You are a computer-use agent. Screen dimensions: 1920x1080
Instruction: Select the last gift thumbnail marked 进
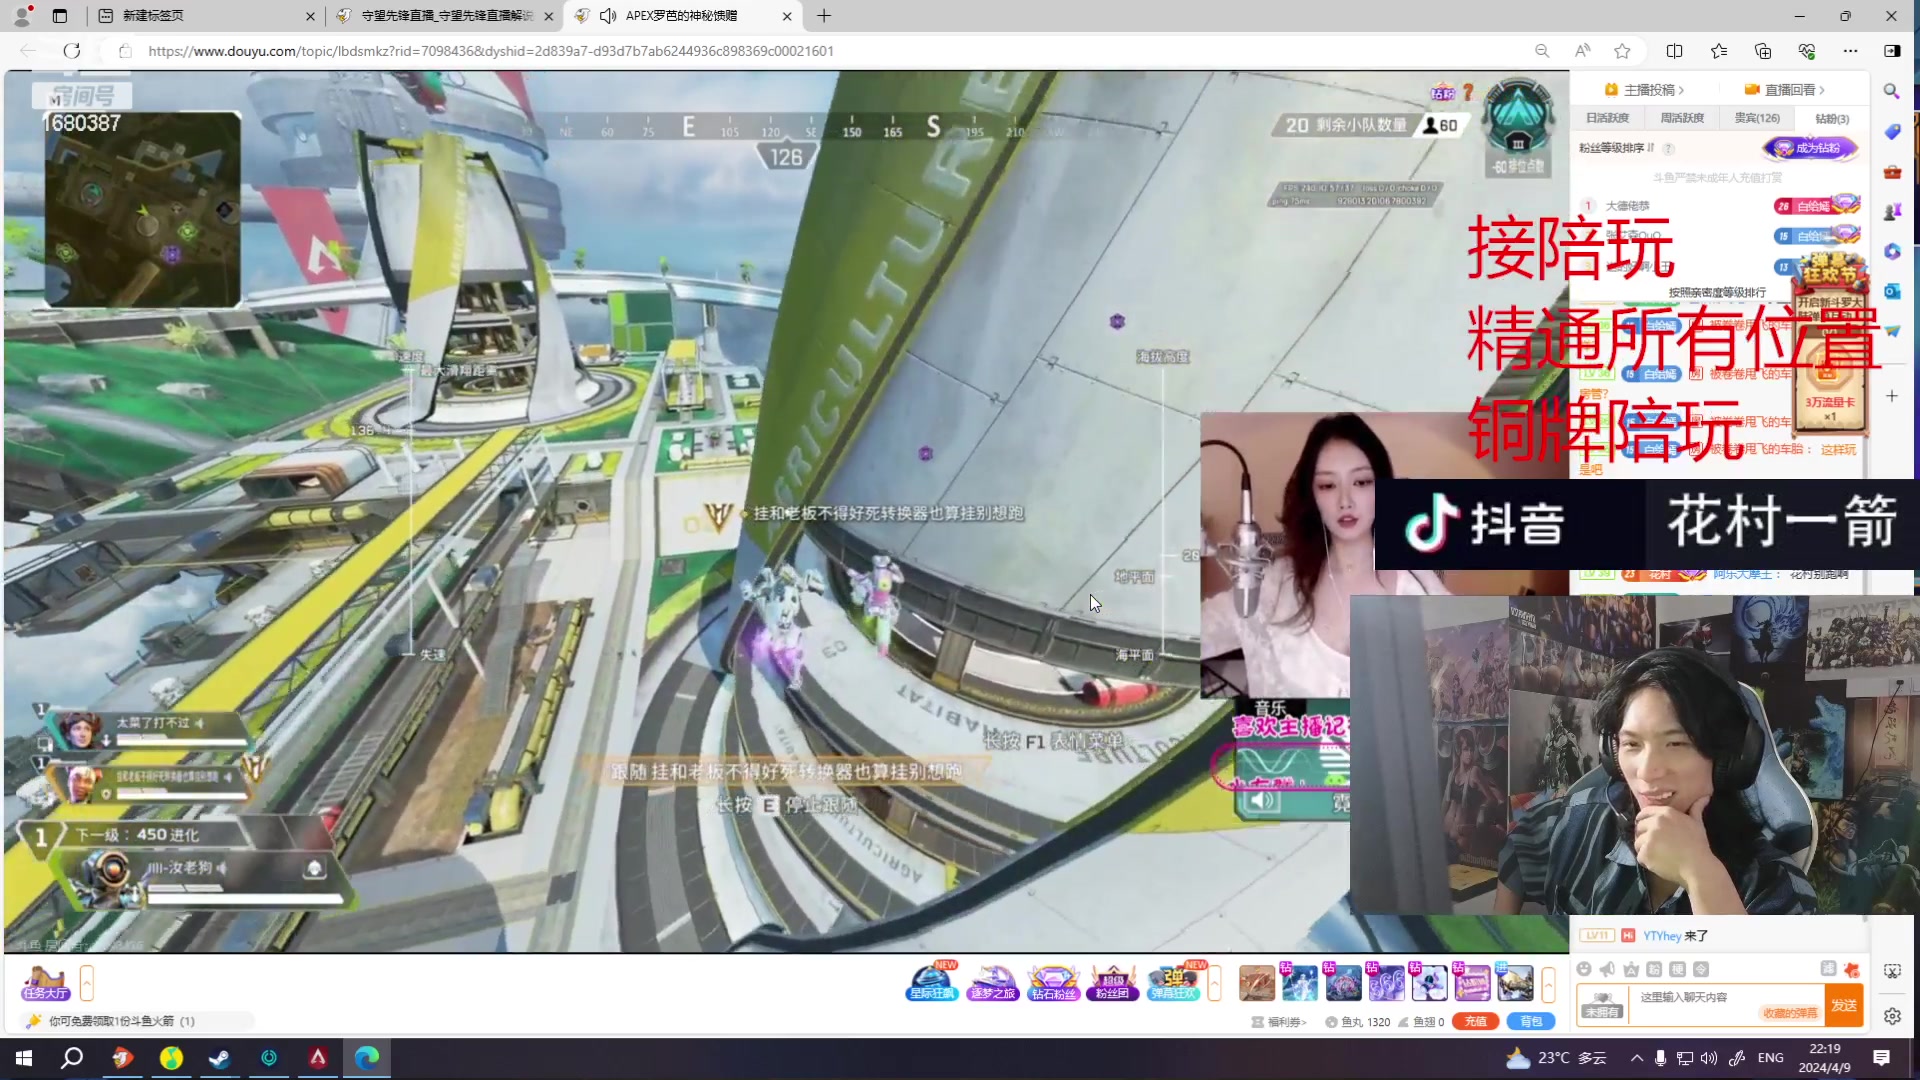(x=1514, y=983)
